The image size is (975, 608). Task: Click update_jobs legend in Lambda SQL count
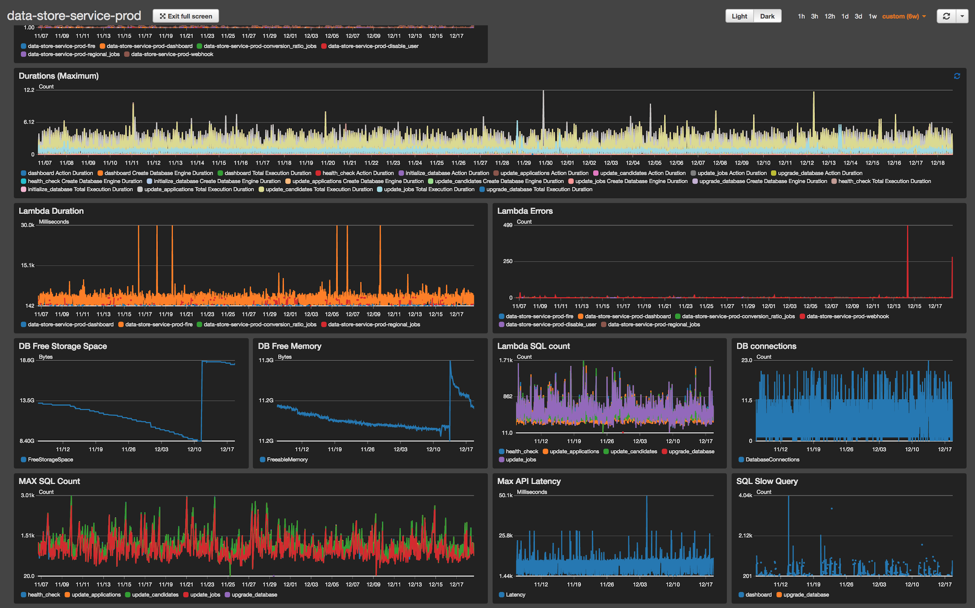[x=502, y=460]
